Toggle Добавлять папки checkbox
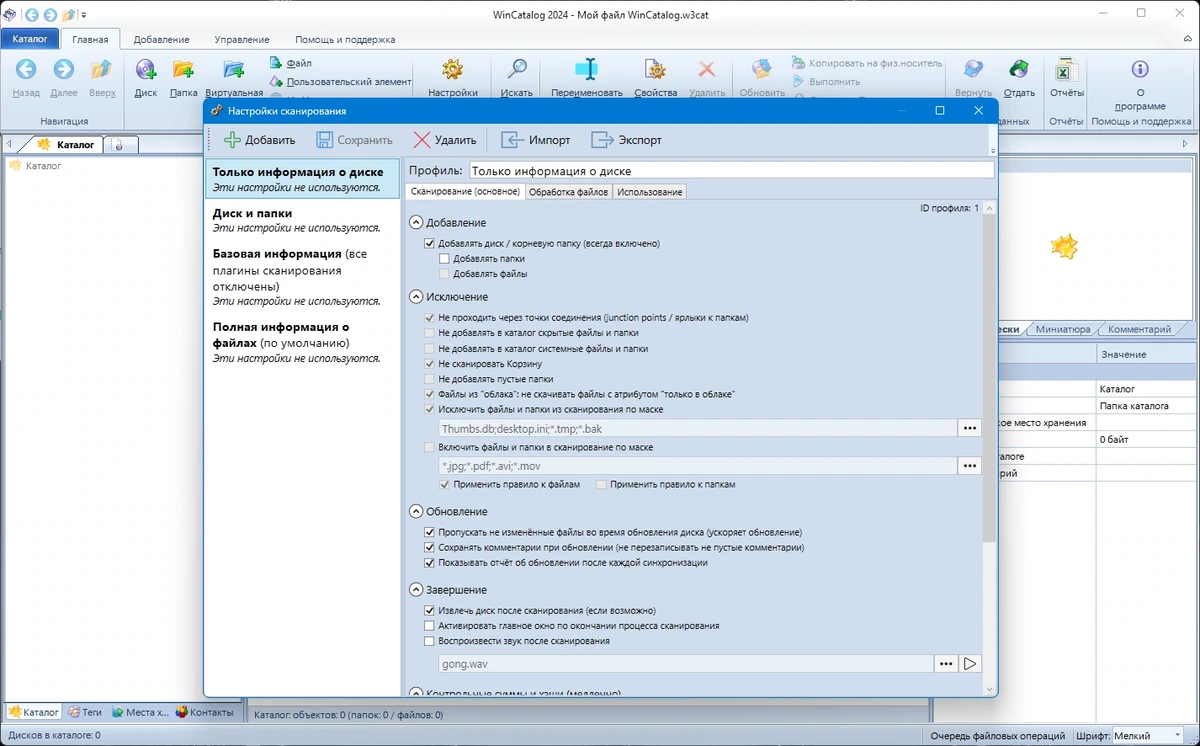This screenshot has width=1200, height=746. click(445, 258)
